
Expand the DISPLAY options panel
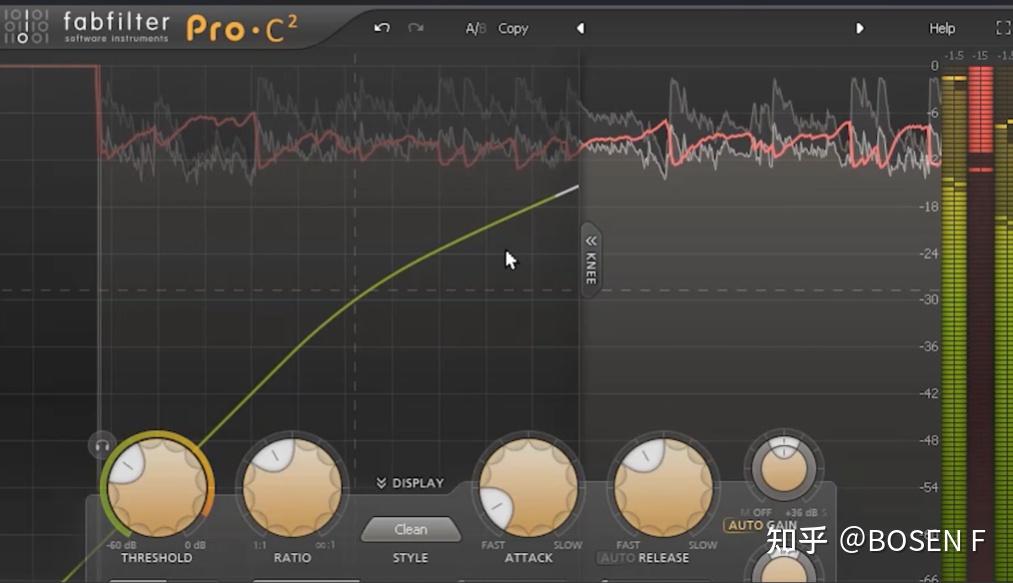tap(411, 482)
